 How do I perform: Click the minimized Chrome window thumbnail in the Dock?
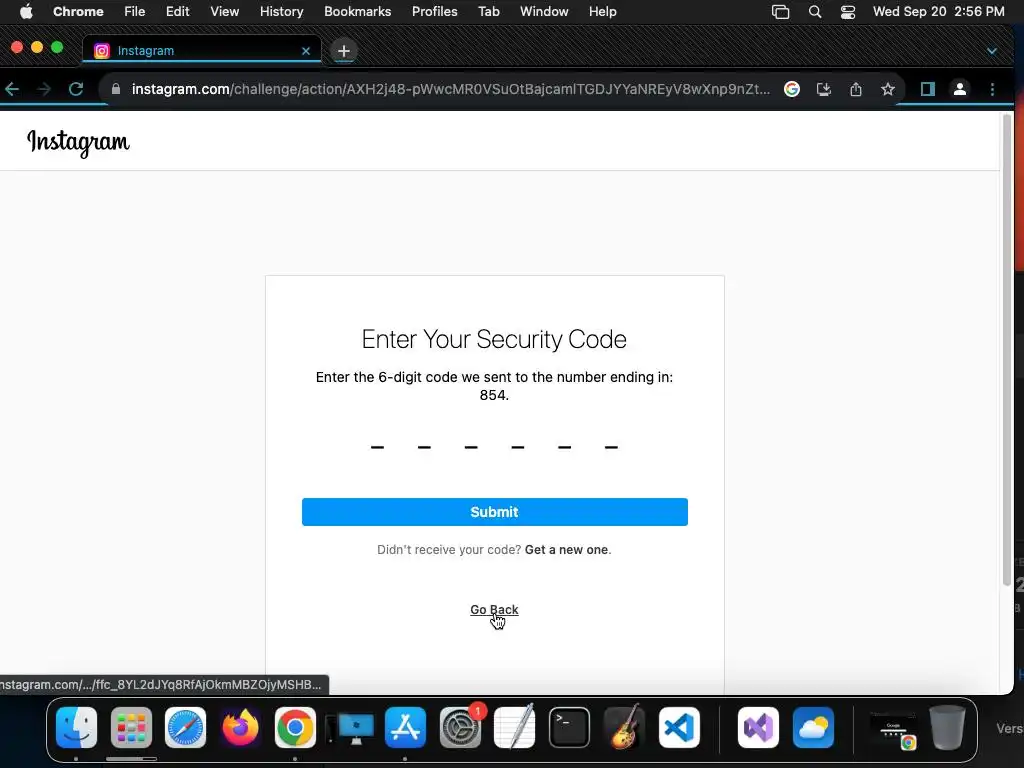point(894,730)
